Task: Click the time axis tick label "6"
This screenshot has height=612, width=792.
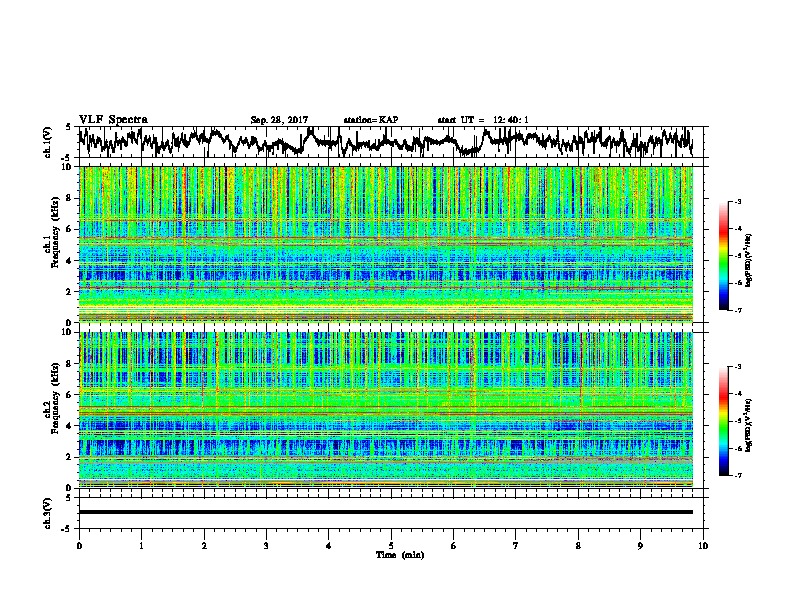Action: (454, 546)
